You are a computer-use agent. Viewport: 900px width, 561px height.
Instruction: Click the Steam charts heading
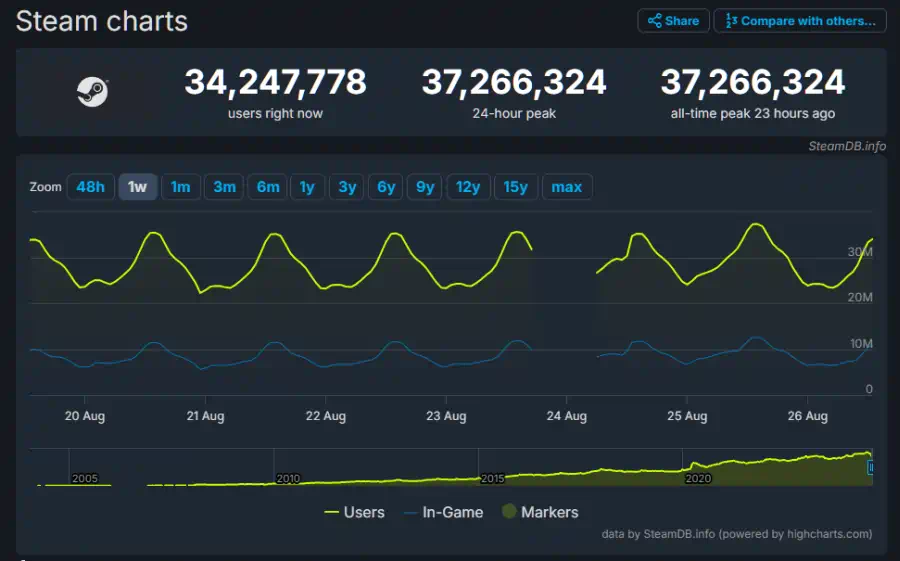[x=102, y=22]
